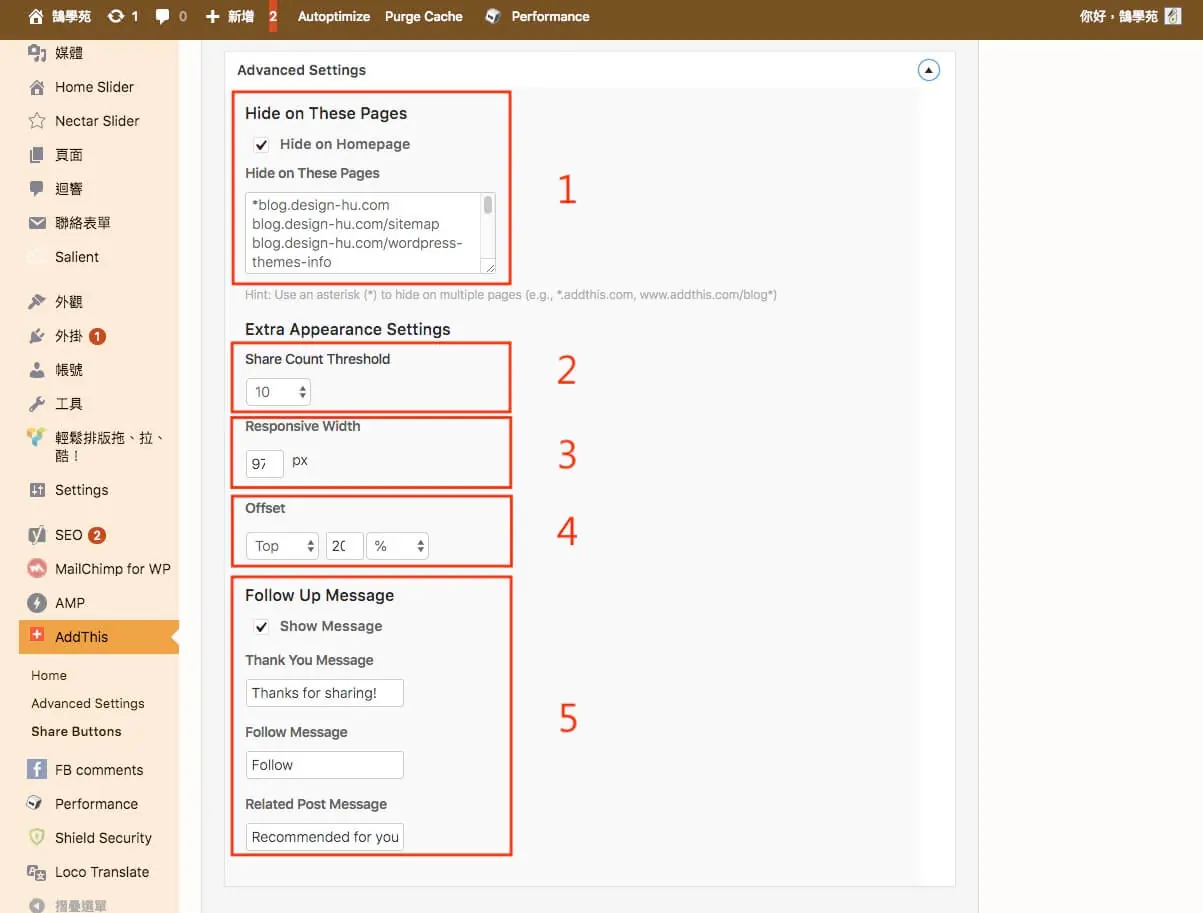Open Purge Cache in admin bar
1203x913 pixels.
[424, 16]
